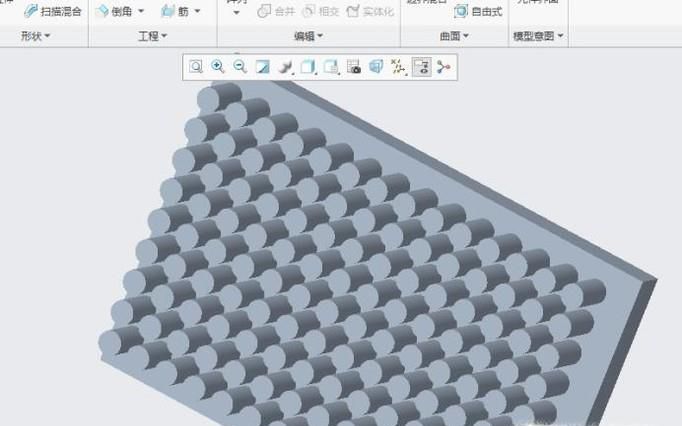Open the Saved Orientations box icon
Viewport: 682px width, 426px height.
coord(308,67)
